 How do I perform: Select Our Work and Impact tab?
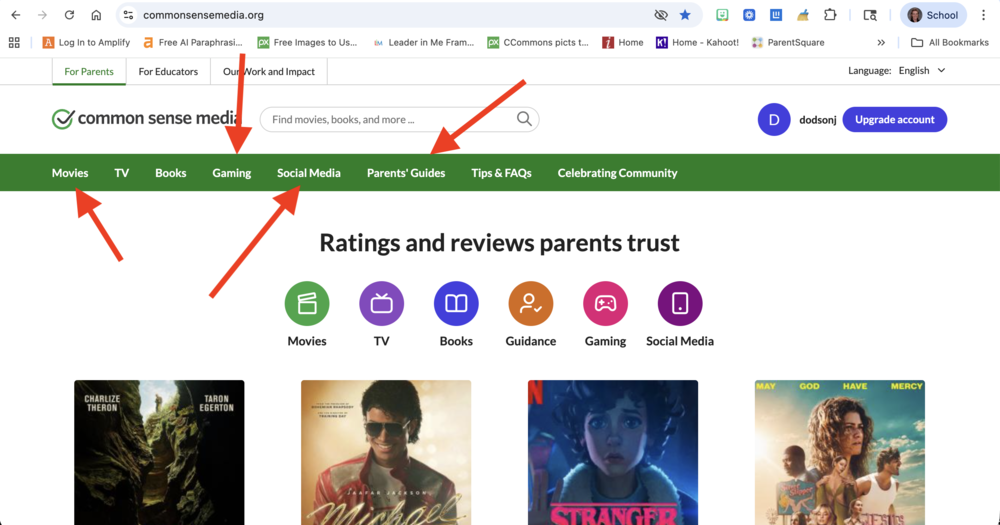coord(268,71)
